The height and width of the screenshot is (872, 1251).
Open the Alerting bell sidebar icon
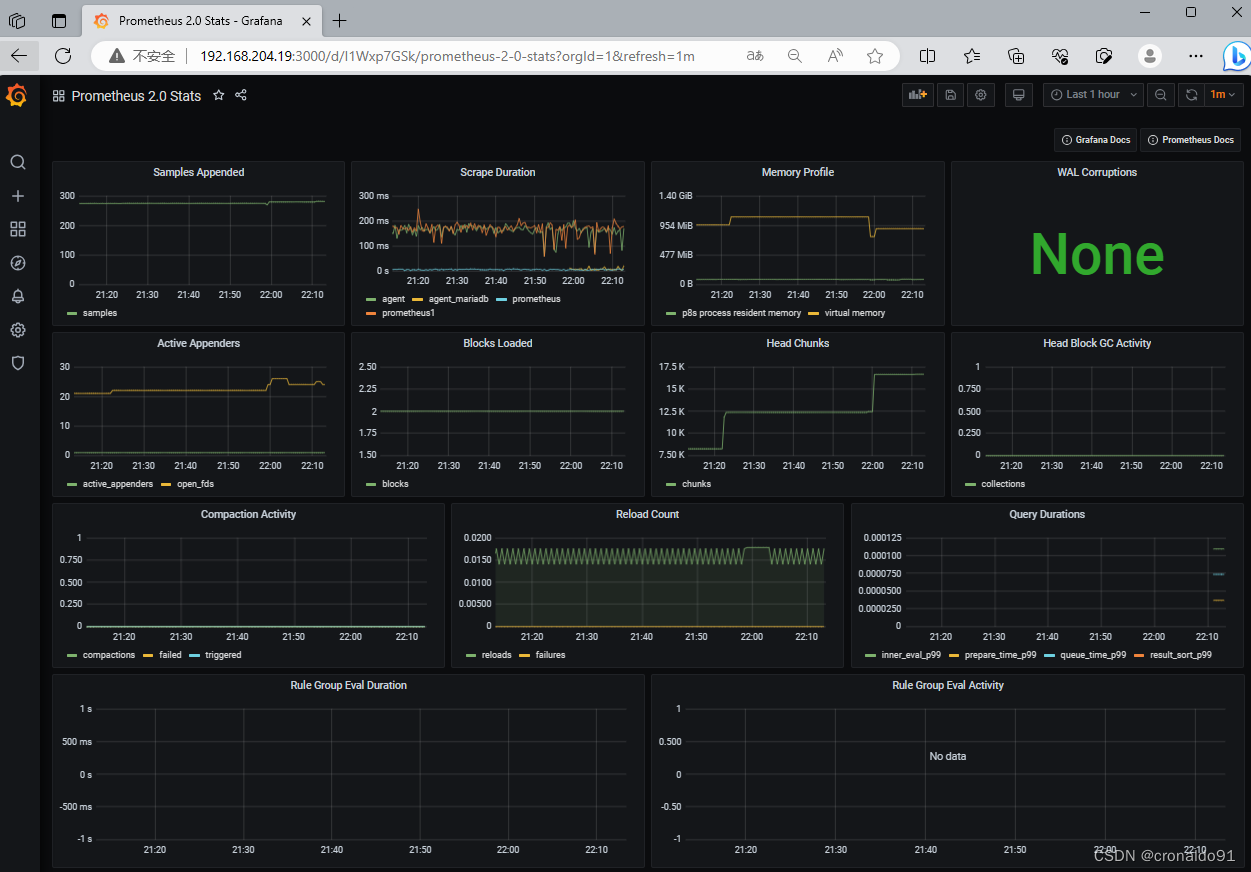pos(18,296)
